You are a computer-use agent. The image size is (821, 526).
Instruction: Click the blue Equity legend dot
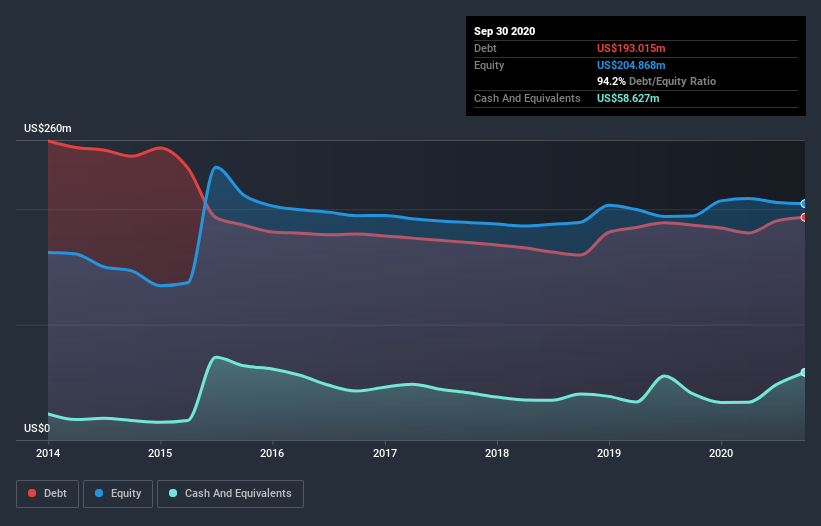coord(99,493)
